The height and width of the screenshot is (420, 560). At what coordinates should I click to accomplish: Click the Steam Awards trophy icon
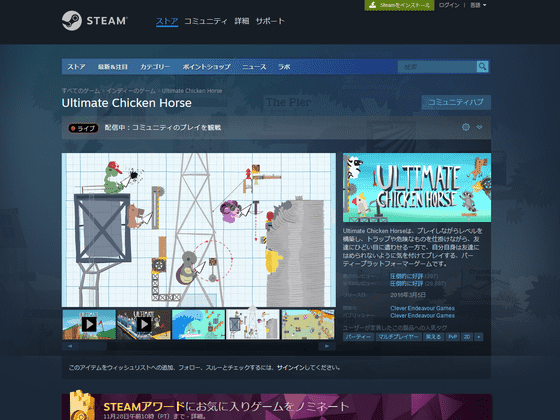82,406
